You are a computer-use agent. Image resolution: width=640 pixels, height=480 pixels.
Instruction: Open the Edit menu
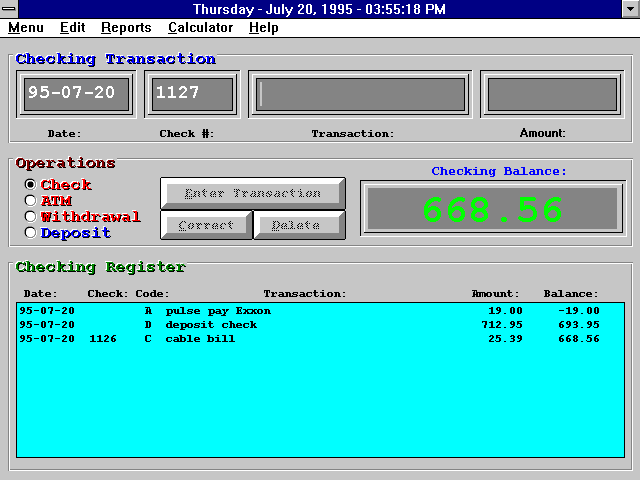coord(72,28)
